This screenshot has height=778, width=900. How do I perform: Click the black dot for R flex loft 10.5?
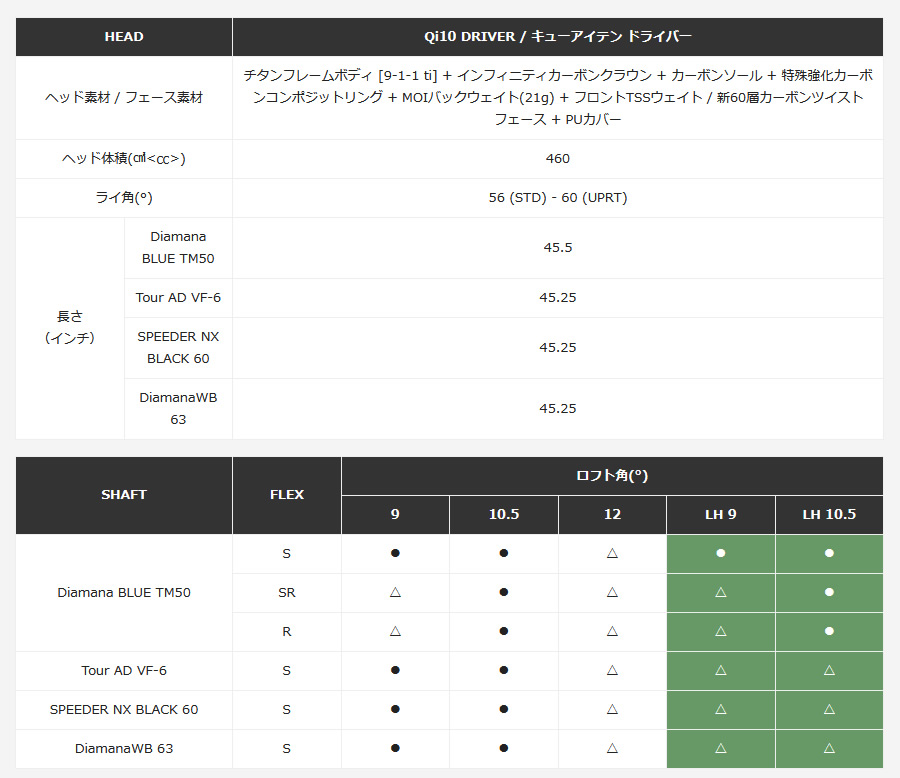click(503, 632)
